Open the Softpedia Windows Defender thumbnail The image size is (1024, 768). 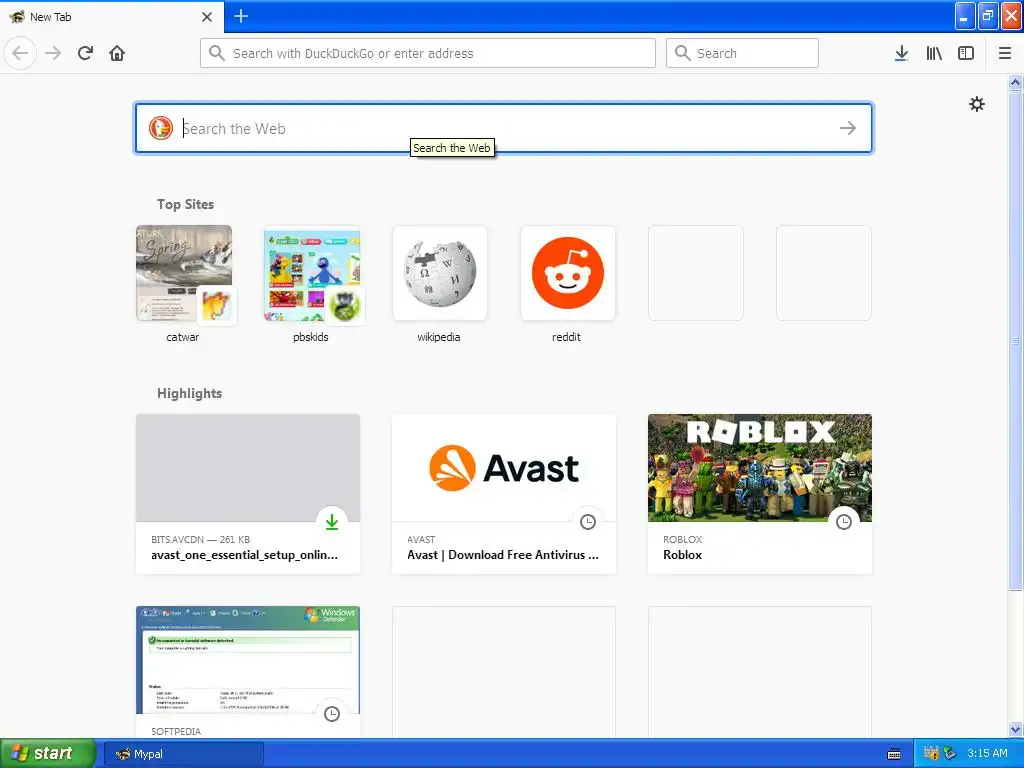(248, 660)
